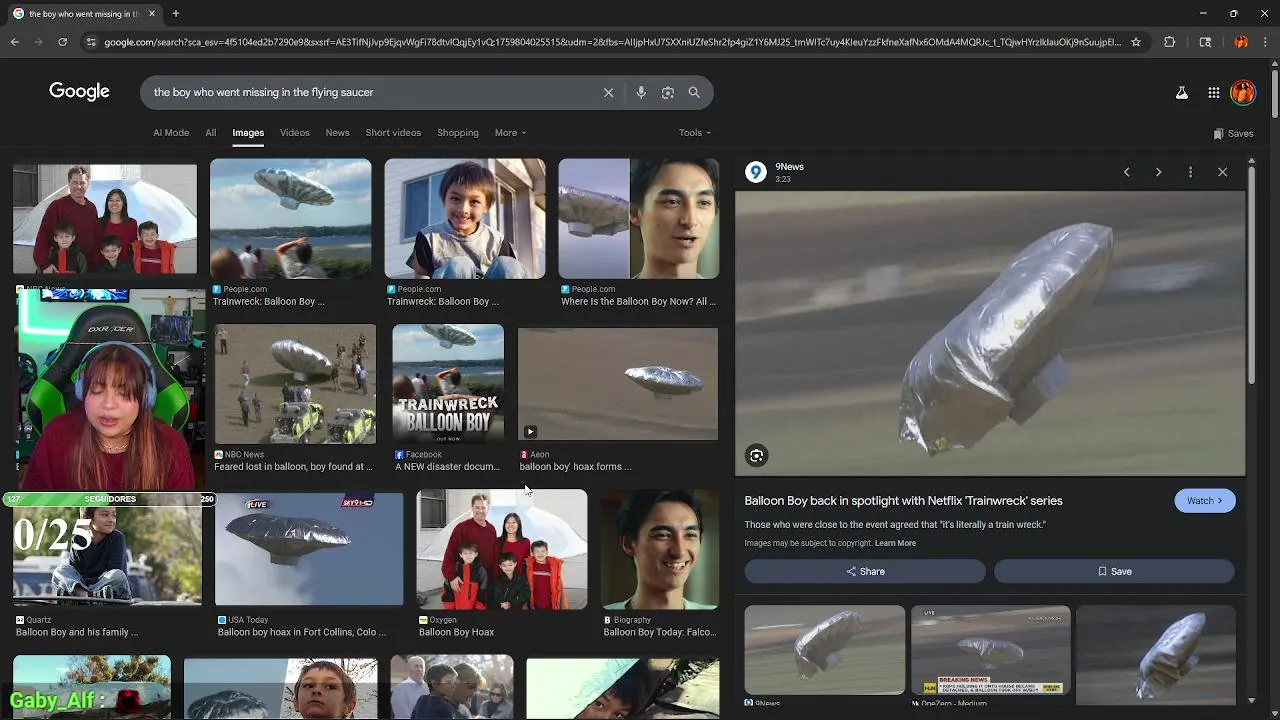The image size is (1280, 720).
Task: Switch to the News tab
Action: (337, 133)
